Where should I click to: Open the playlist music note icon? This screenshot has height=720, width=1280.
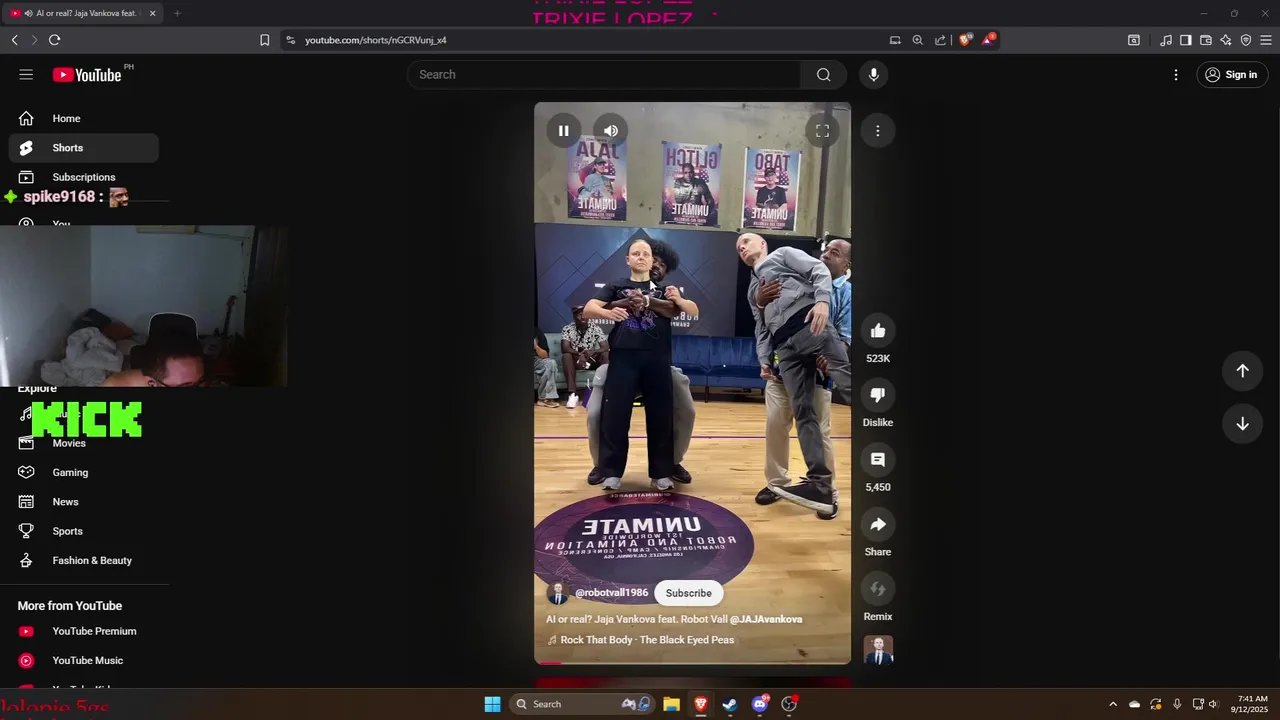(x=1166, y=40)
